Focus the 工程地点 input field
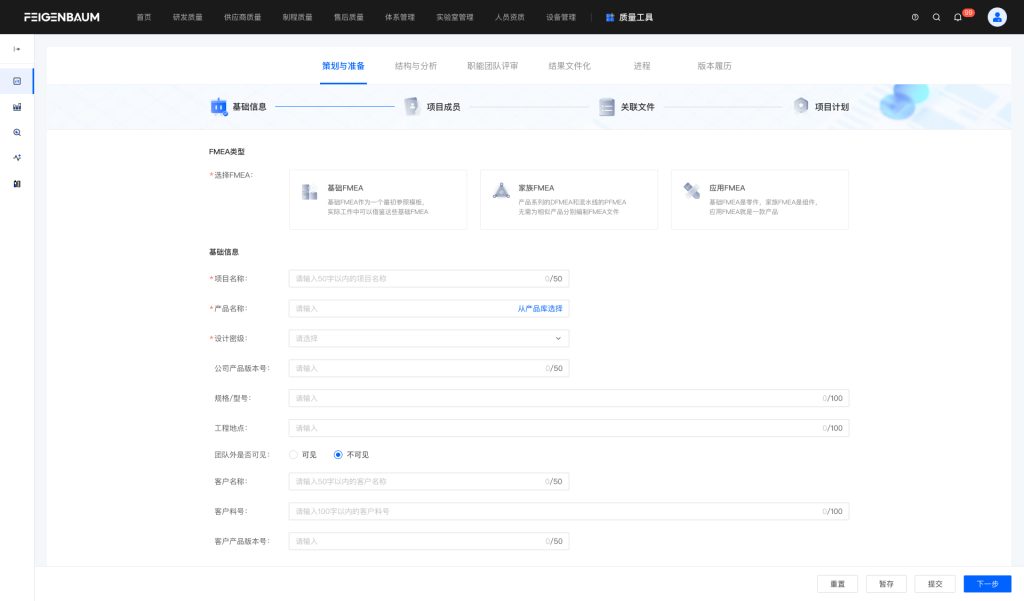 (x=569, y=428)
